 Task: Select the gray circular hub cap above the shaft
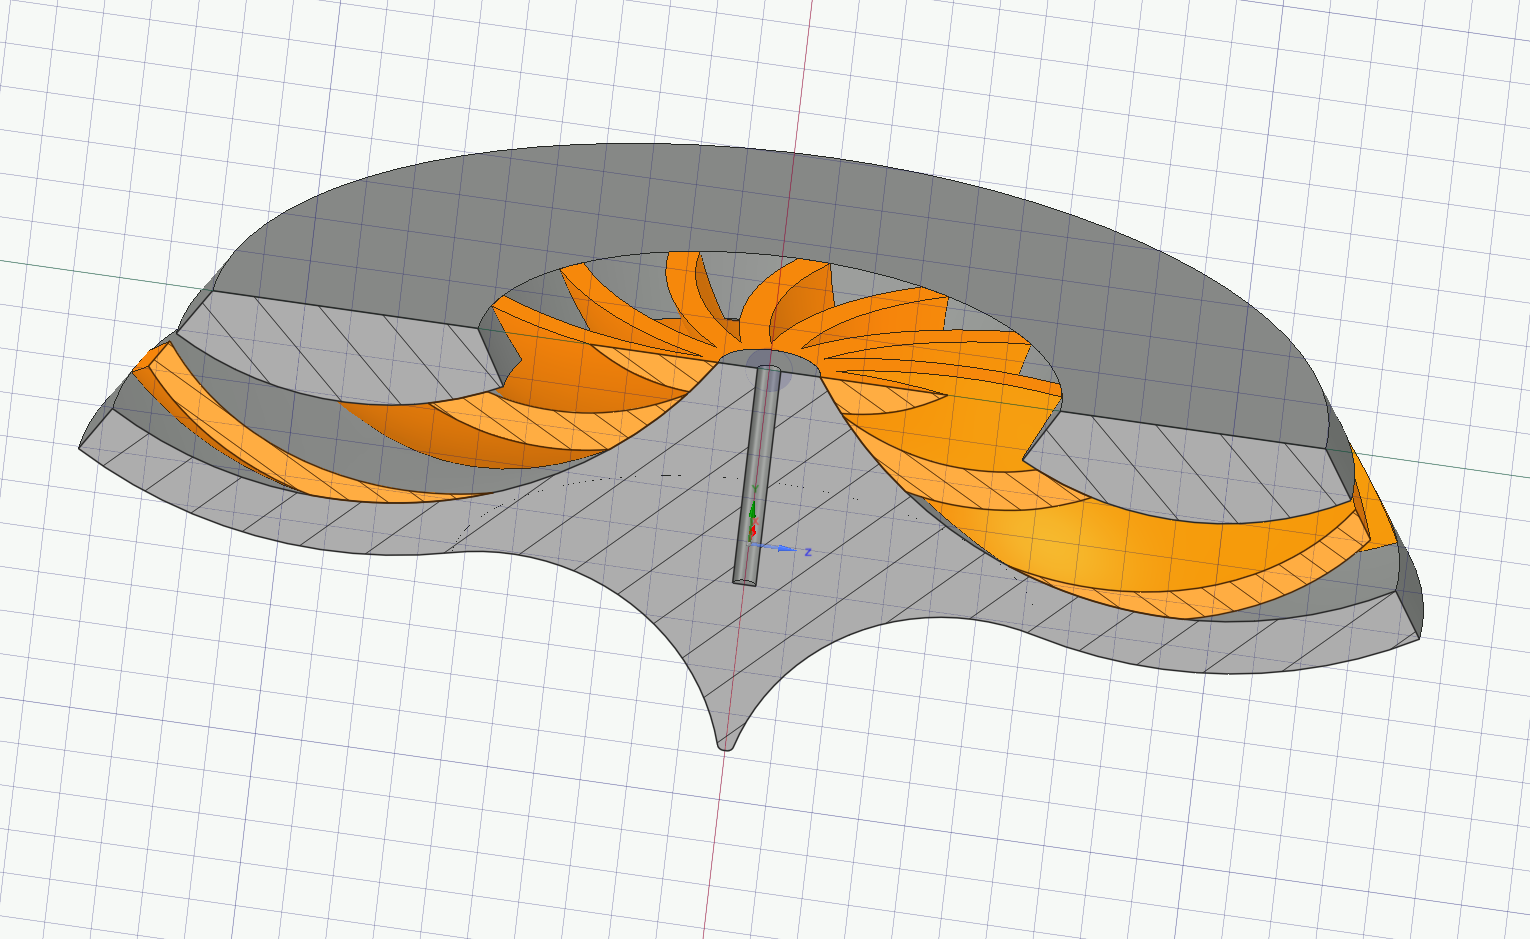pos(768,358)
